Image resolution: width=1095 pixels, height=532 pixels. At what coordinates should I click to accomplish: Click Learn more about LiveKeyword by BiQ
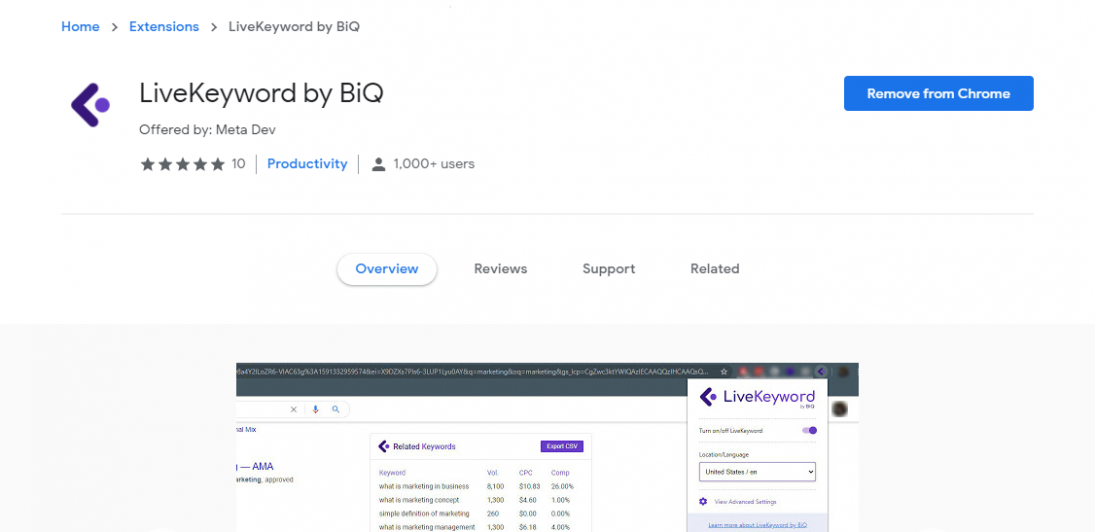tap(757, 524)
